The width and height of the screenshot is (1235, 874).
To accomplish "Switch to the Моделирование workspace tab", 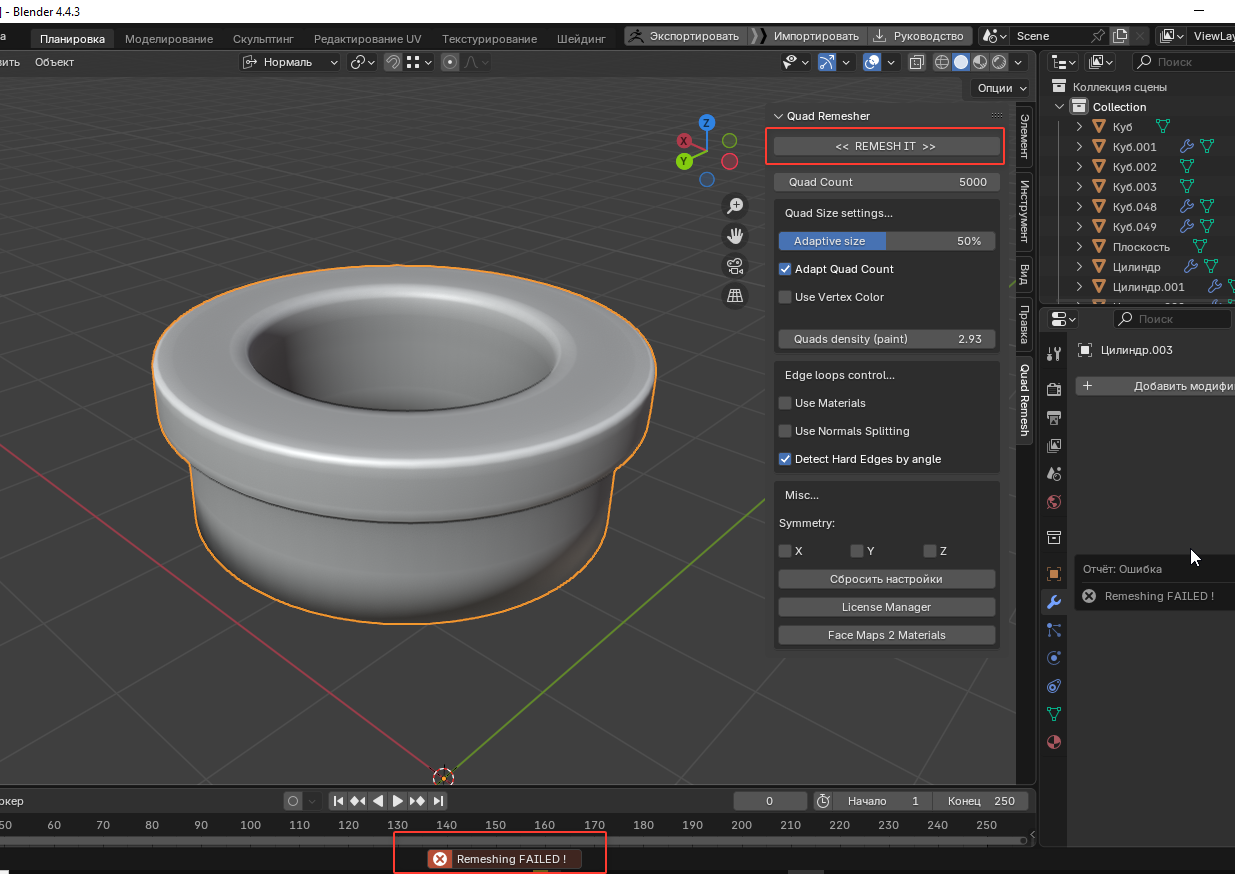I will (168, 39).
